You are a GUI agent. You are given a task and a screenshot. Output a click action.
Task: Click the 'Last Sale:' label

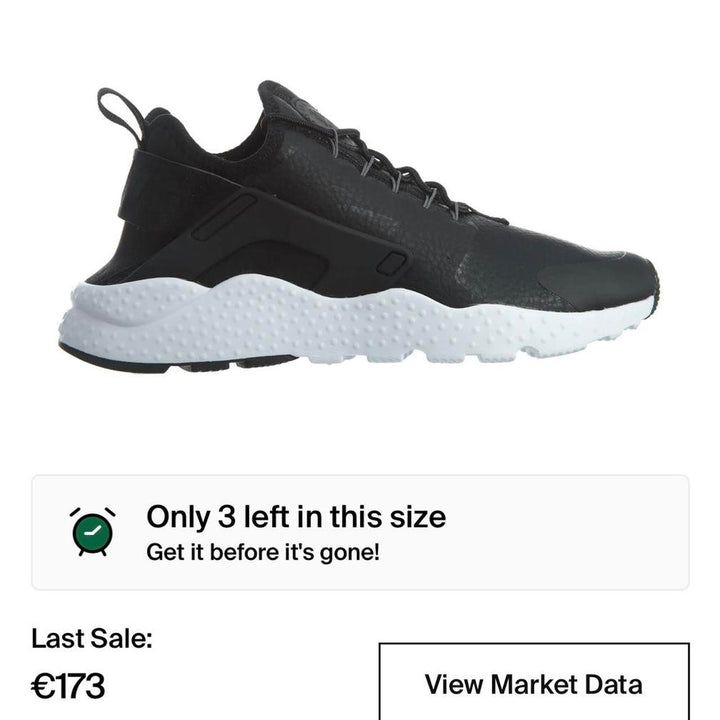click(x=92, y=638)
